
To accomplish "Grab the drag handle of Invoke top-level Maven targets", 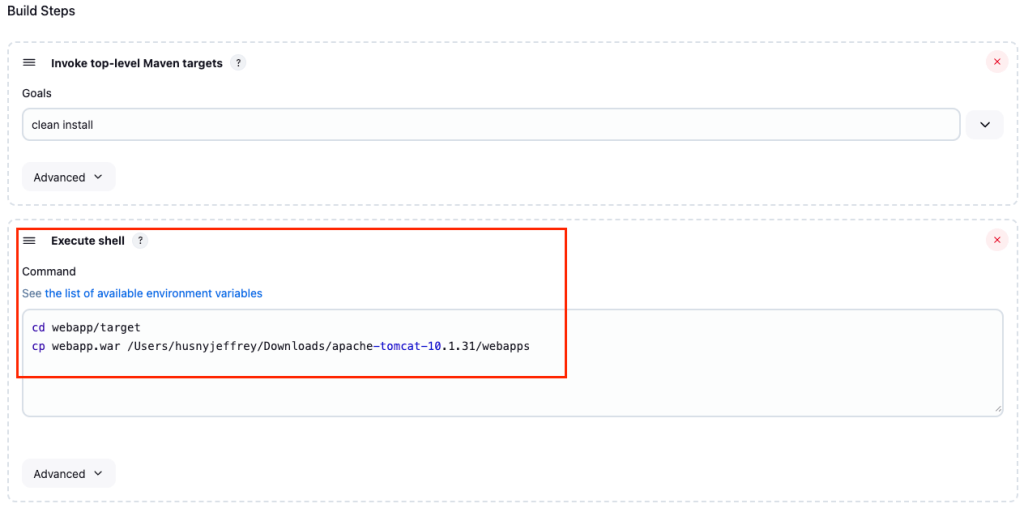I will point(29,63).
